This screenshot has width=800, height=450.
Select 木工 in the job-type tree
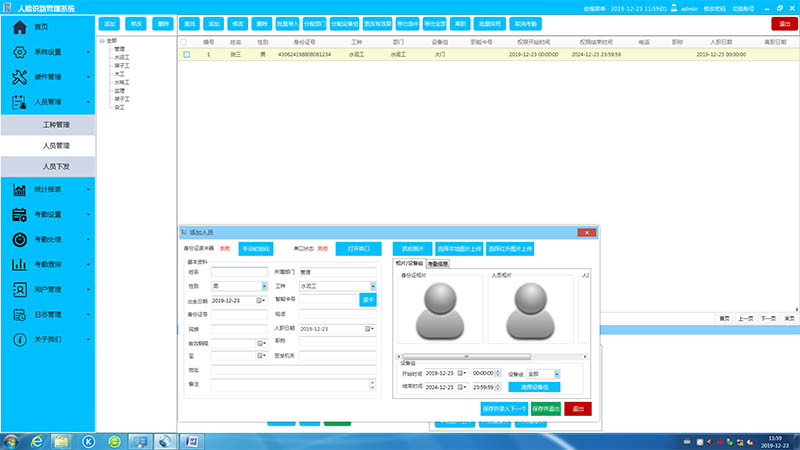click(119, 74)
